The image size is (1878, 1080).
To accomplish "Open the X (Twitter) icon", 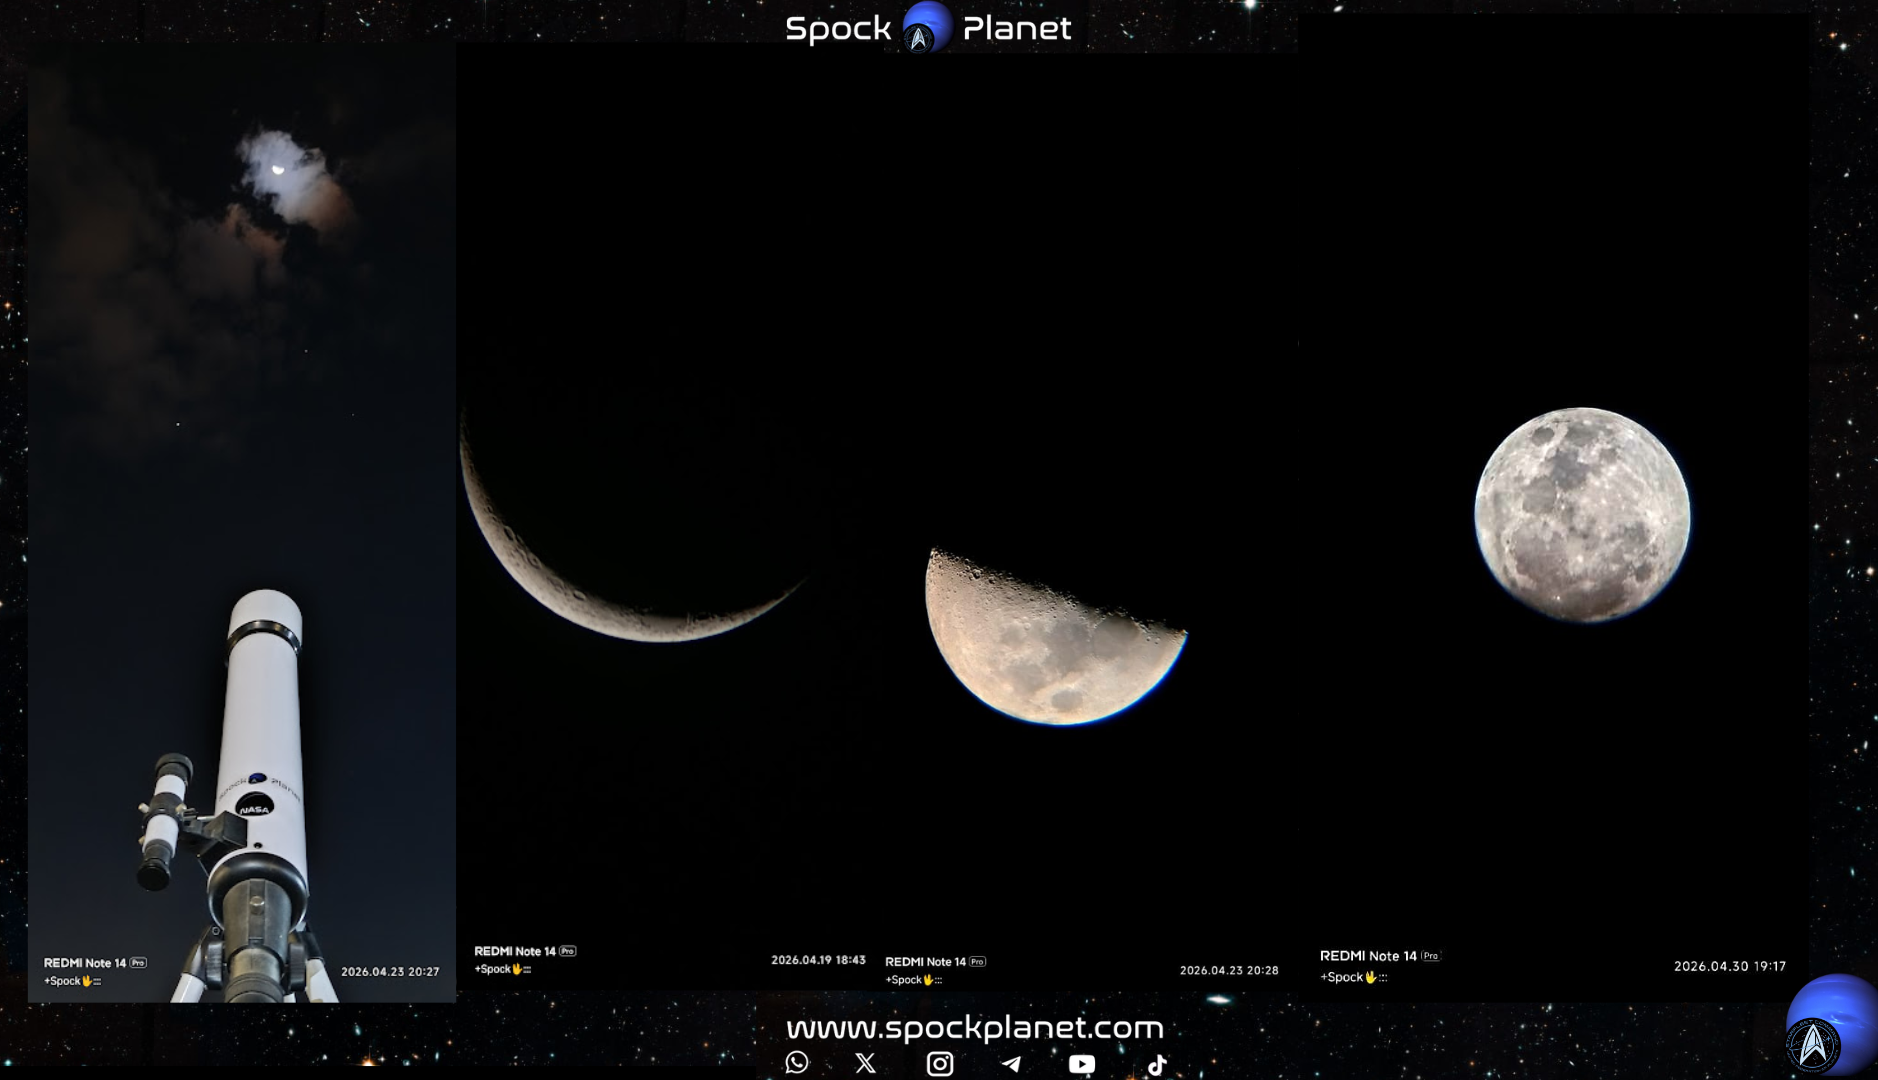I will tap(866, 1064).
